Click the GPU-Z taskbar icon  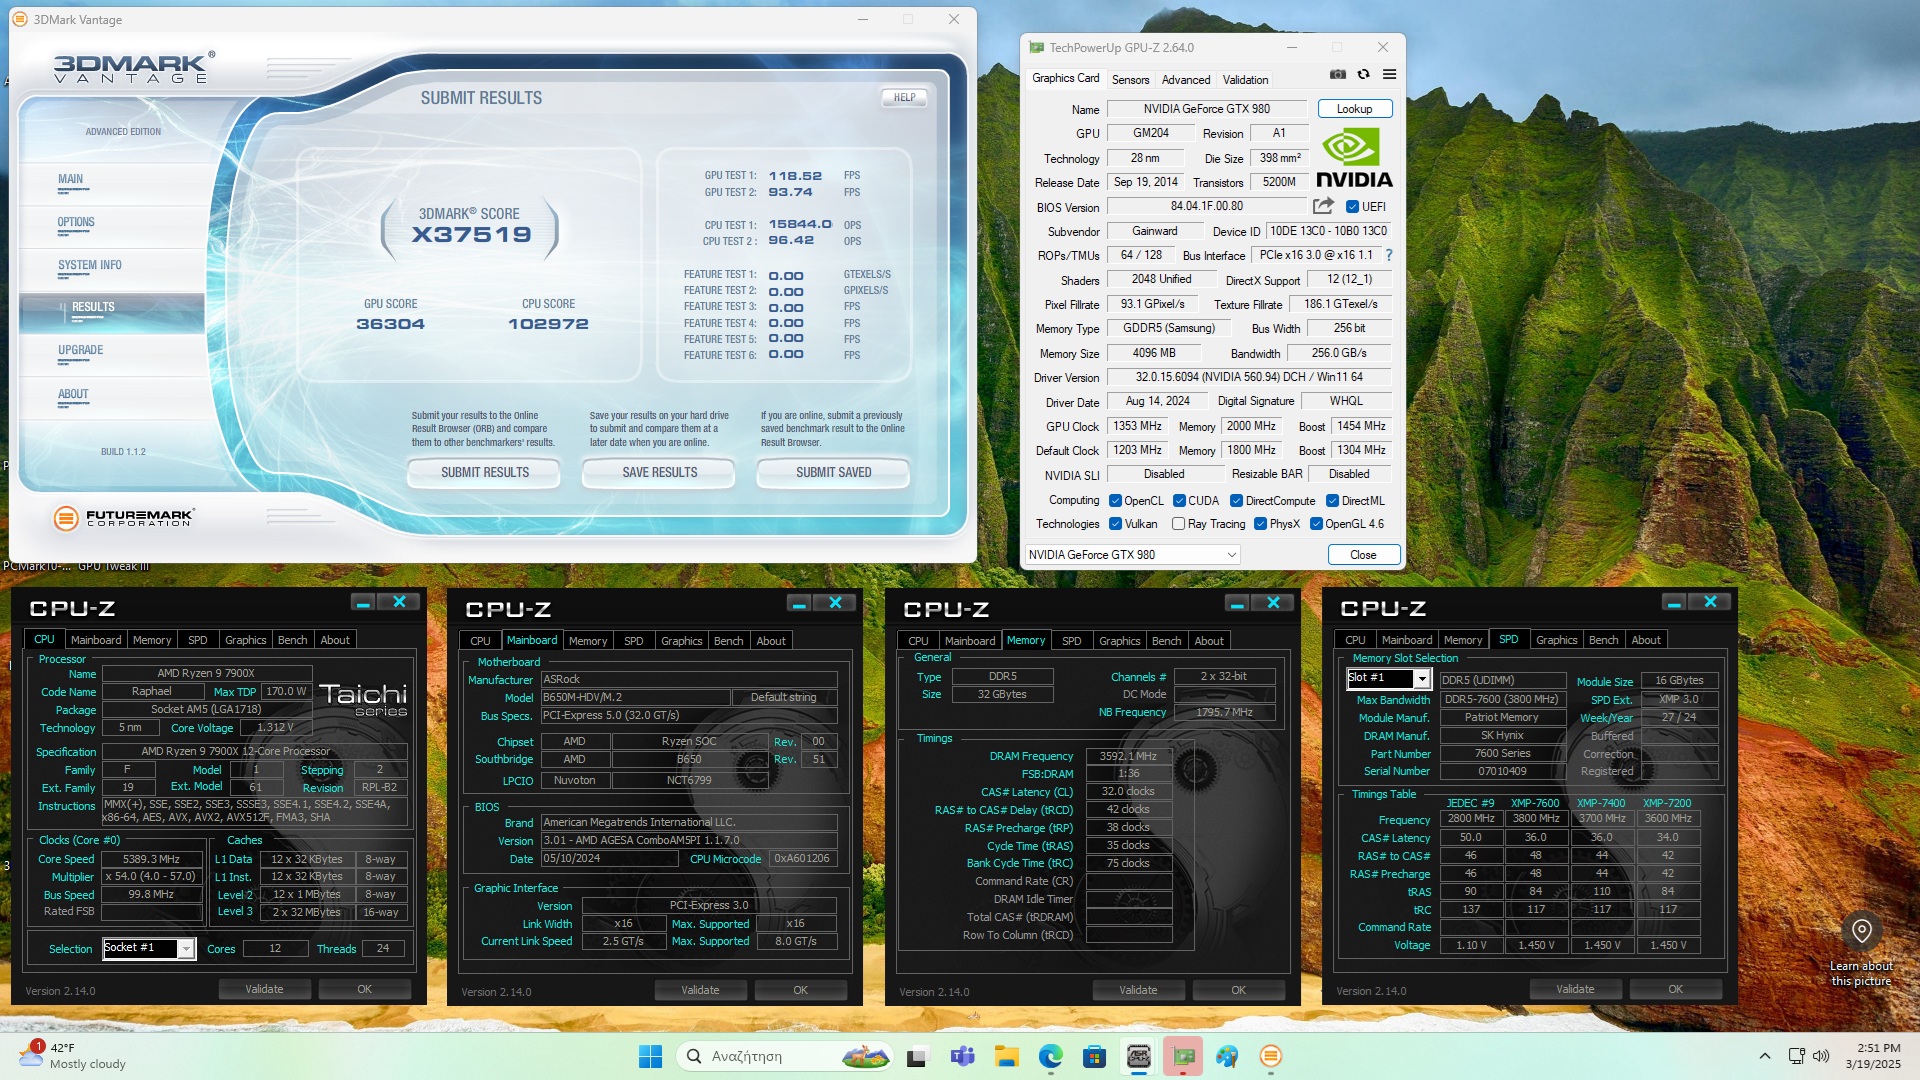pos(1183,1056)
